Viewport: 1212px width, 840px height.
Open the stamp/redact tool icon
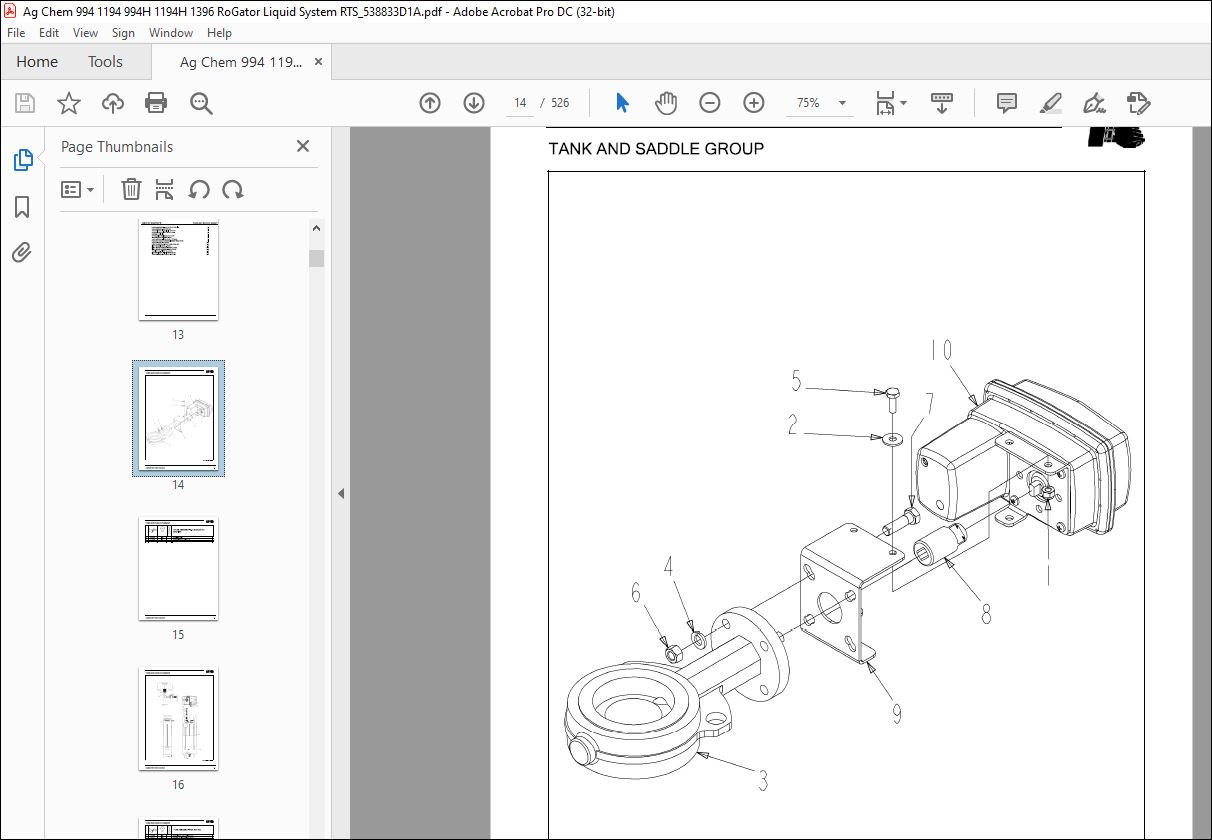pyautogui.click(x=1138, y=103)
